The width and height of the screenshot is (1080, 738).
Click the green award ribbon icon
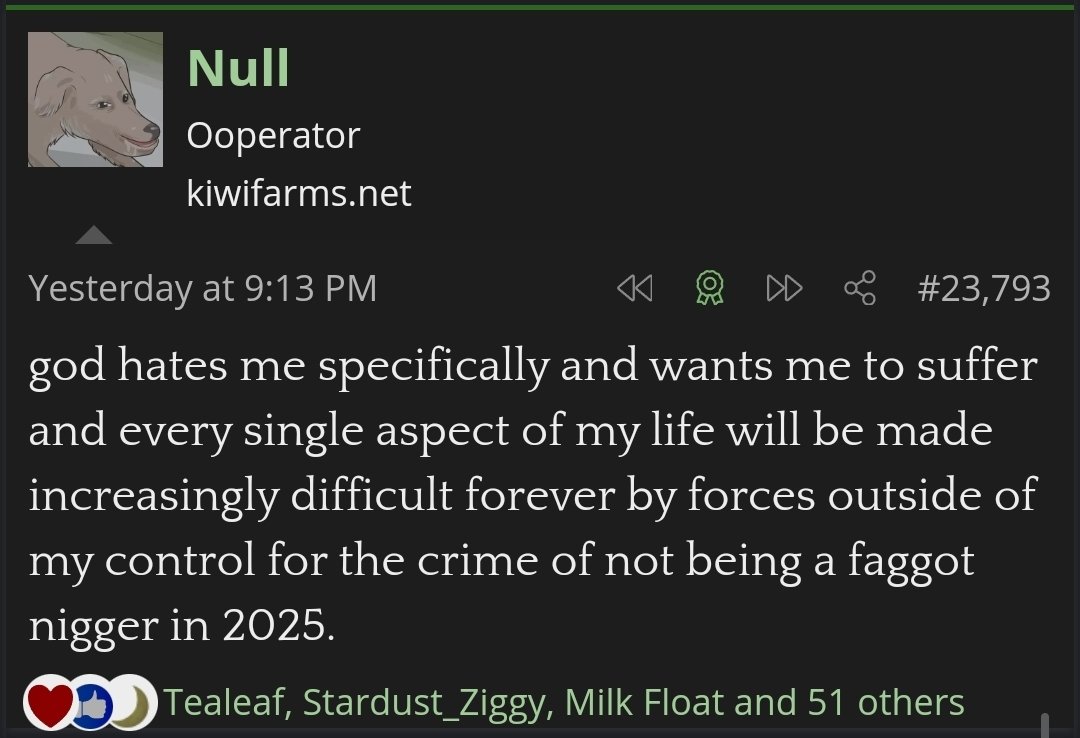(x=709, y=289)
